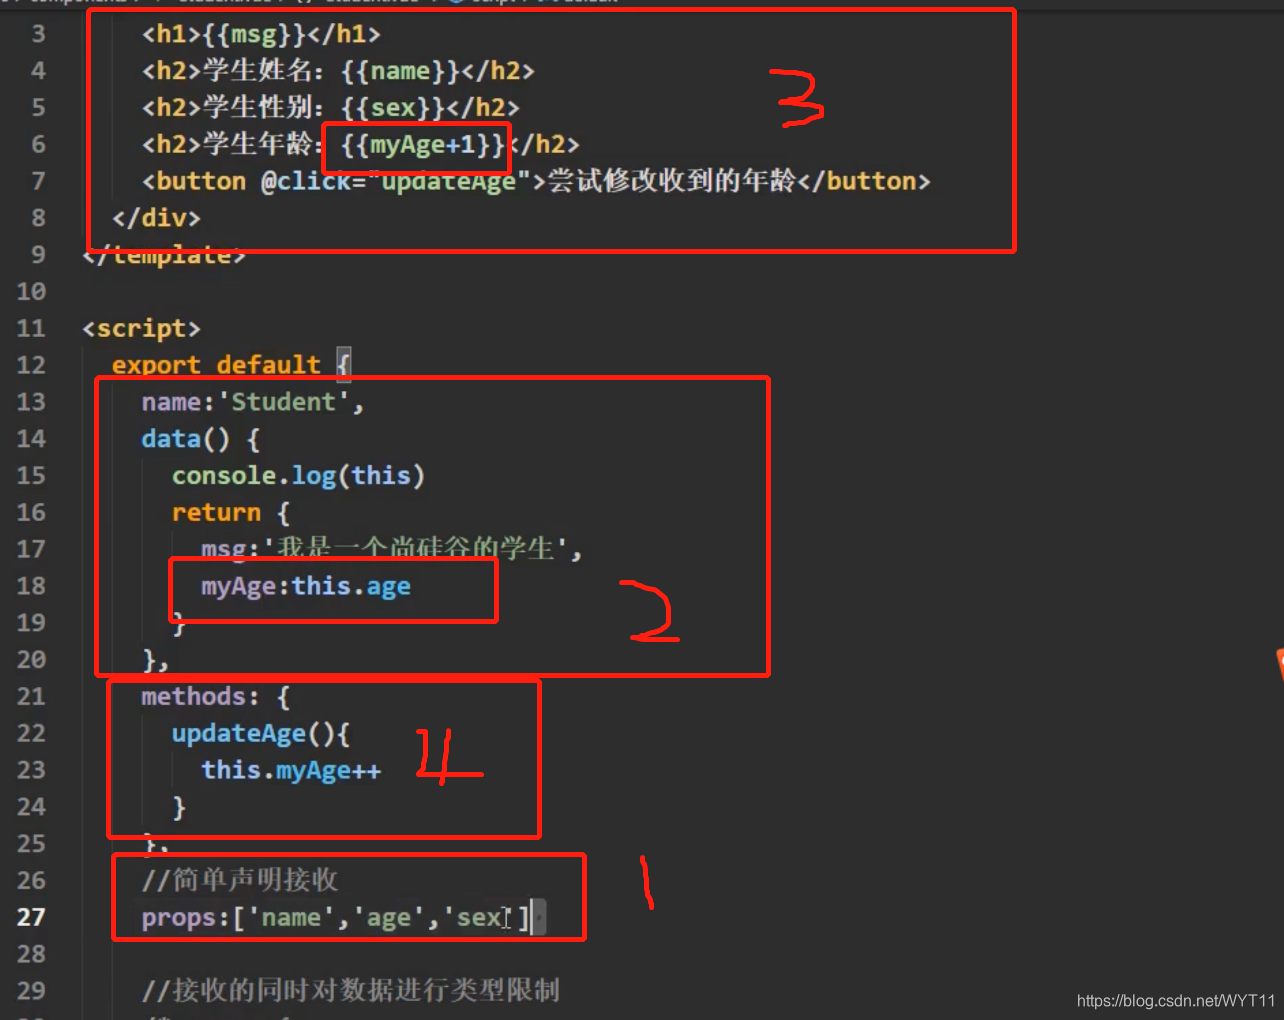This screenshot has height=1020, width=1284.
Task: Click line number 14 in the gutter
Action: pos(31,439)
